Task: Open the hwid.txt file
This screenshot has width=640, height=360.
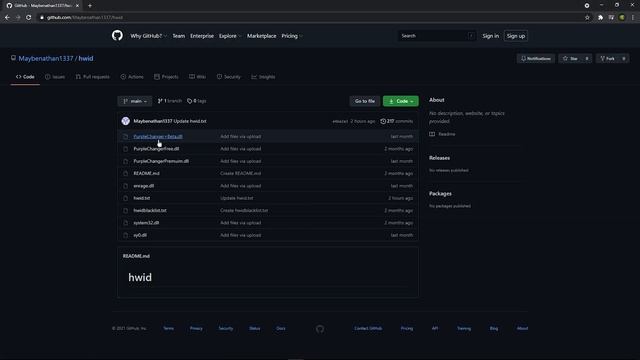Action: [x=142, y=198]
